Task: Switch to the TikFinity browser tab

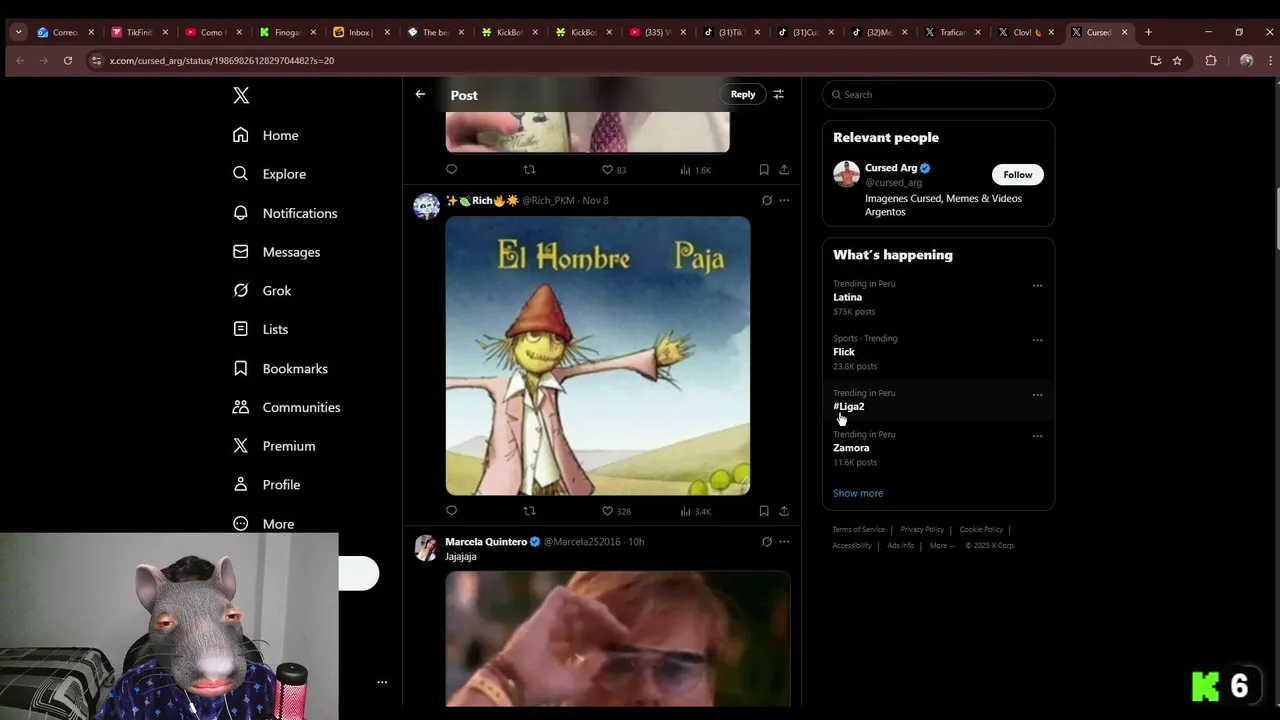Action: pyautogui.click(x=139, y=32)
